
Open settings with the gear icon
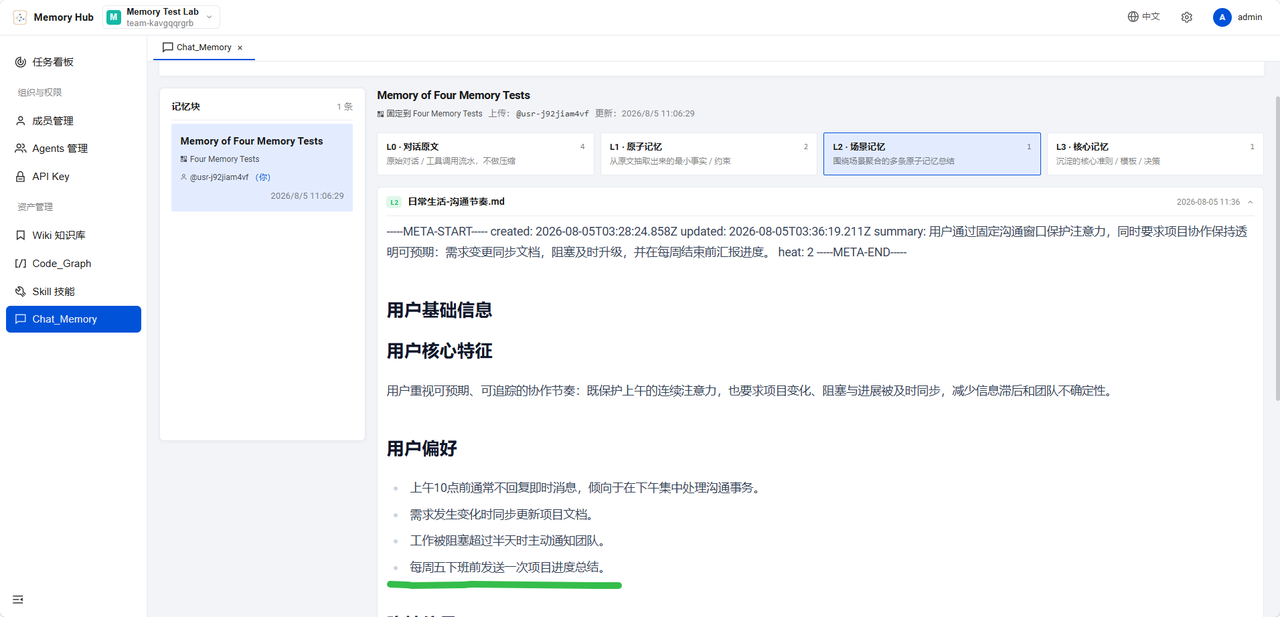[1187, 17]
